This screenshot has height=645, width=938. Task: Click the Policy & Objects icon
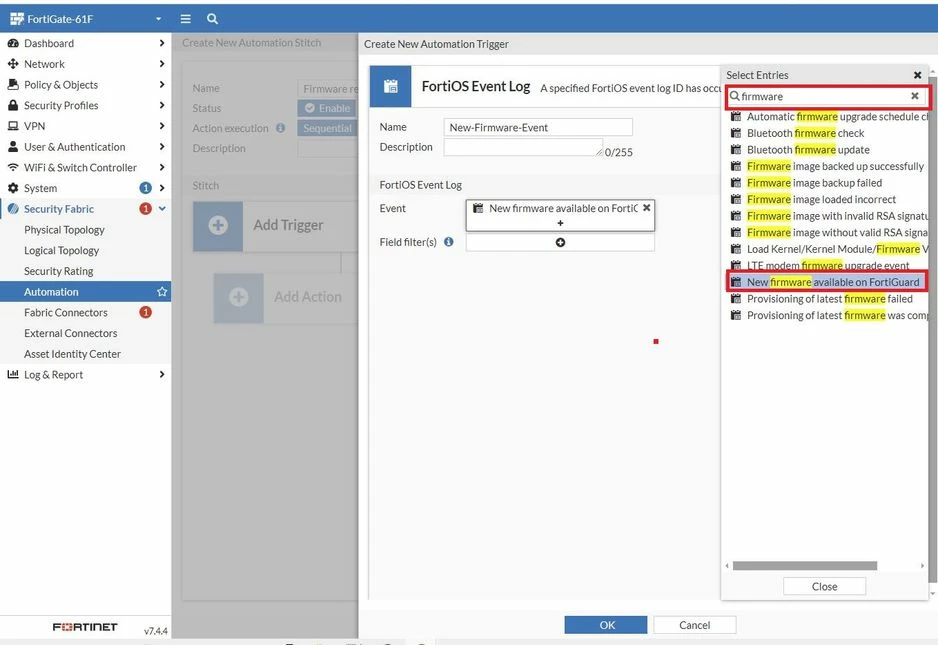[x=13, y=84]
